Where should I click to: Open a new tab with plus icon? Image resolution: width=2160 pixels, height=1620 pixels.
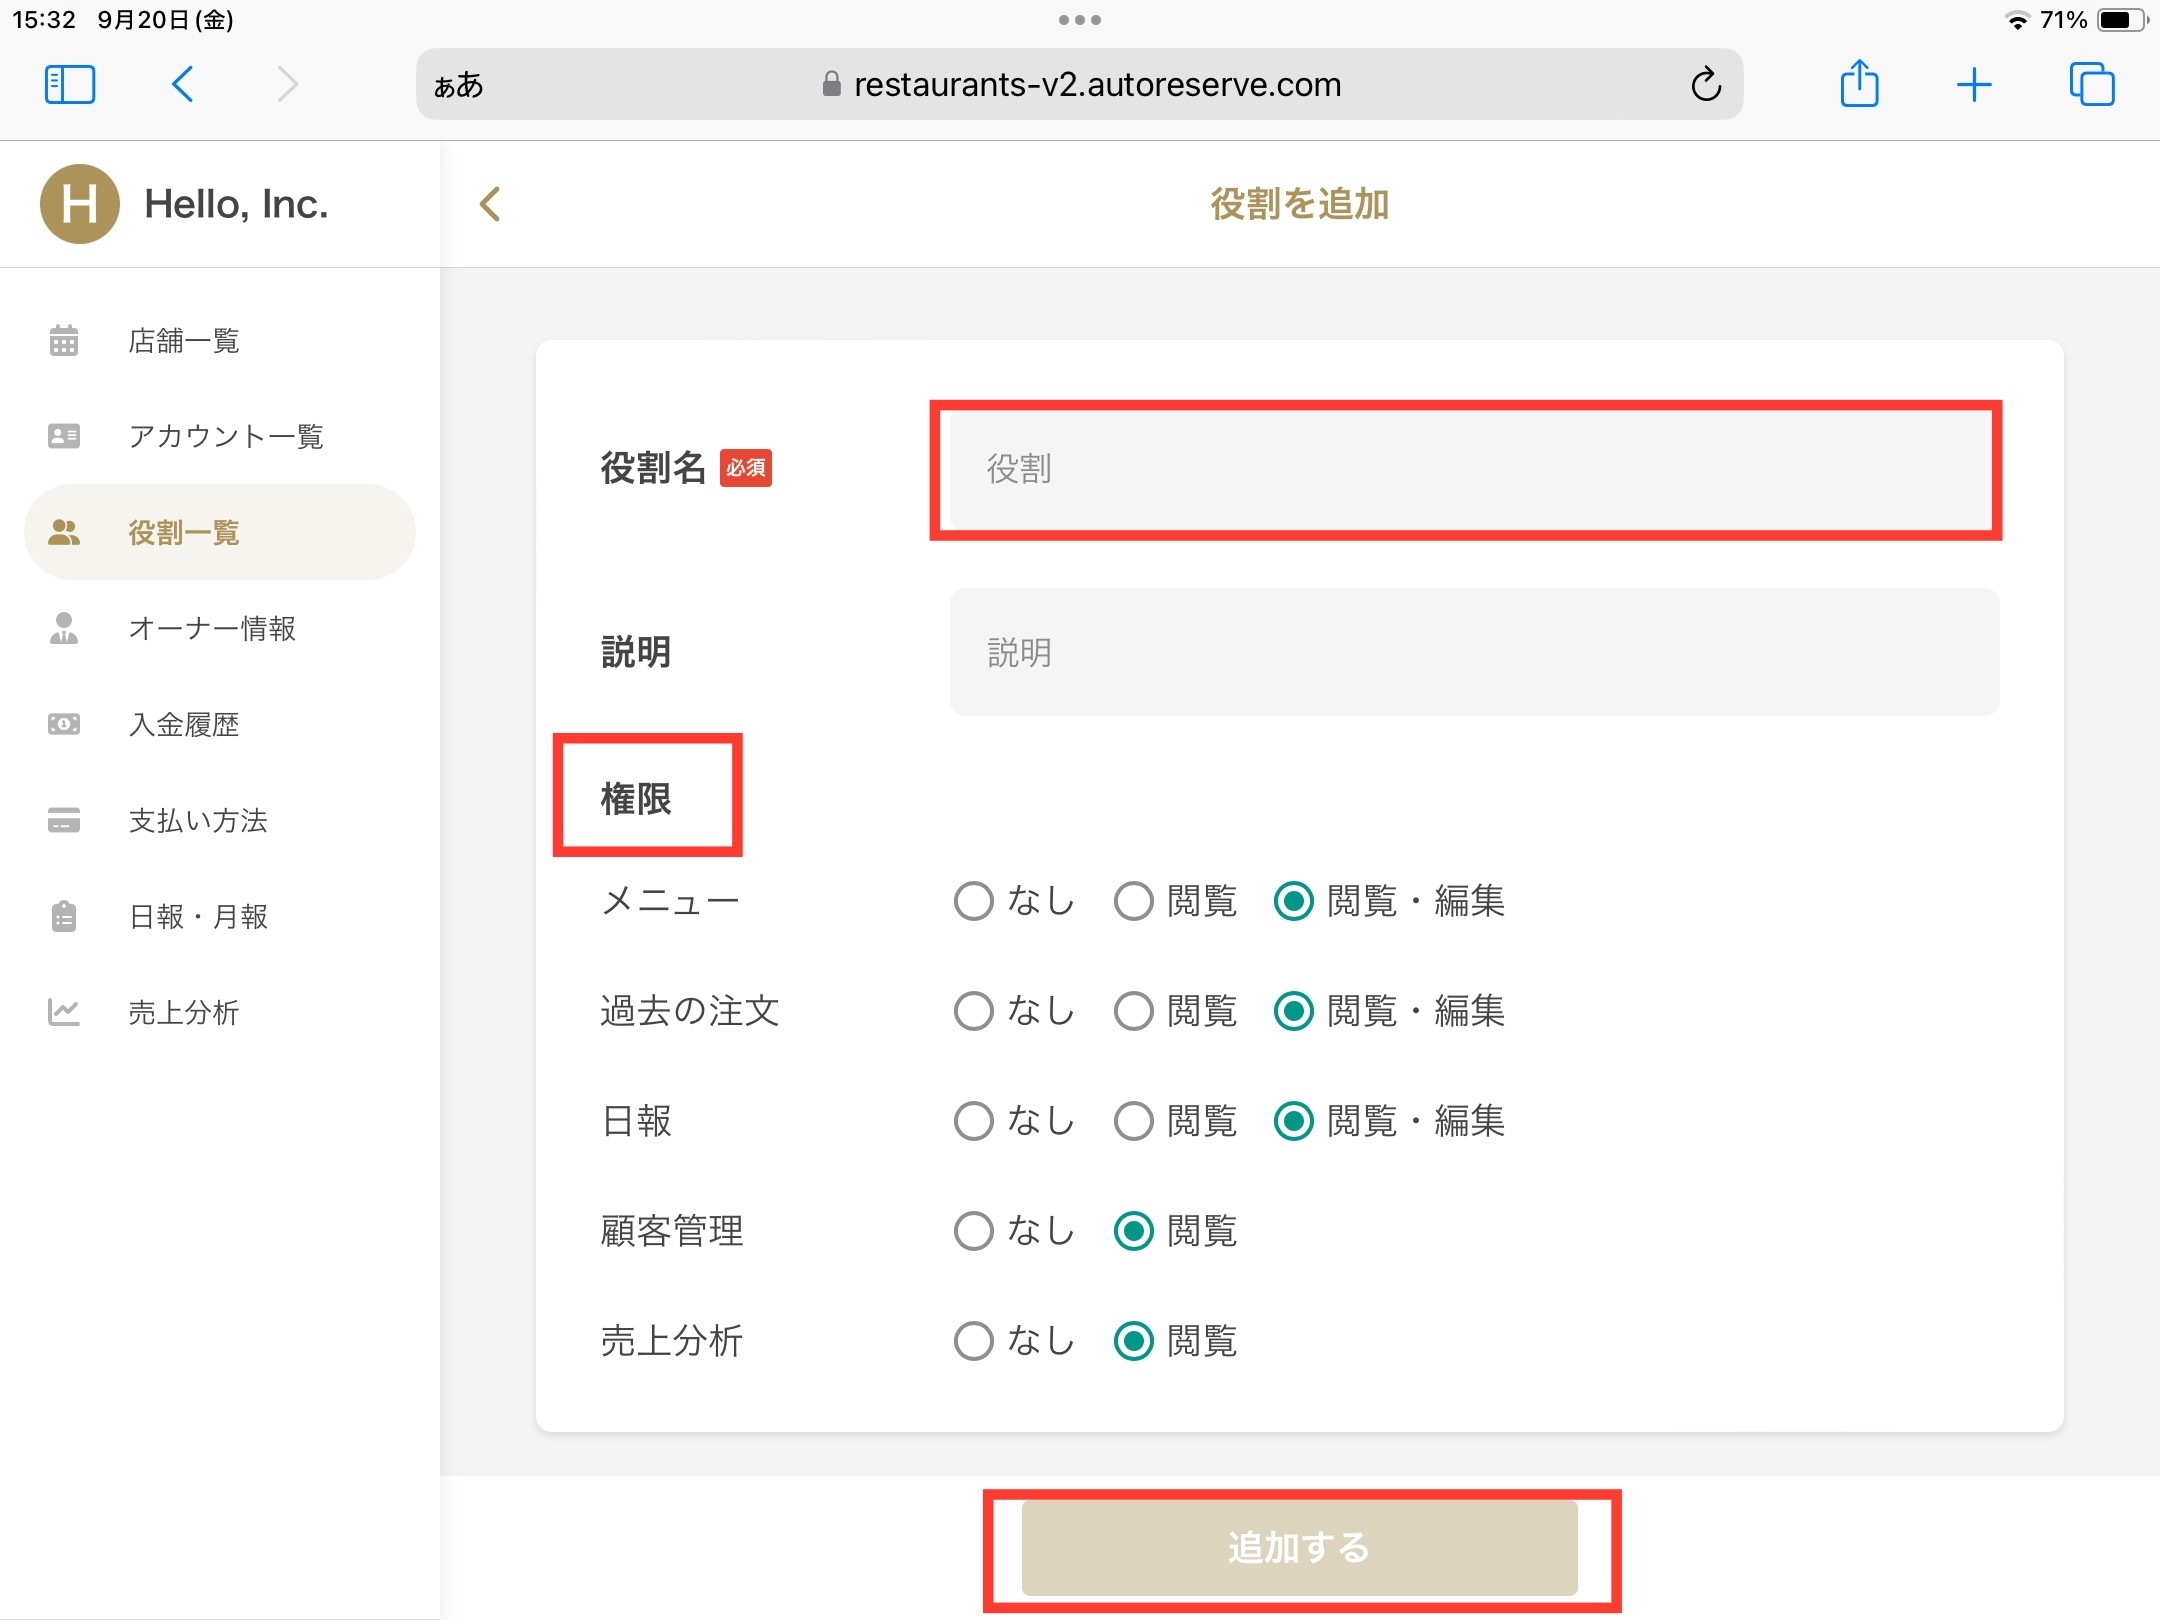coord(1974,84)
